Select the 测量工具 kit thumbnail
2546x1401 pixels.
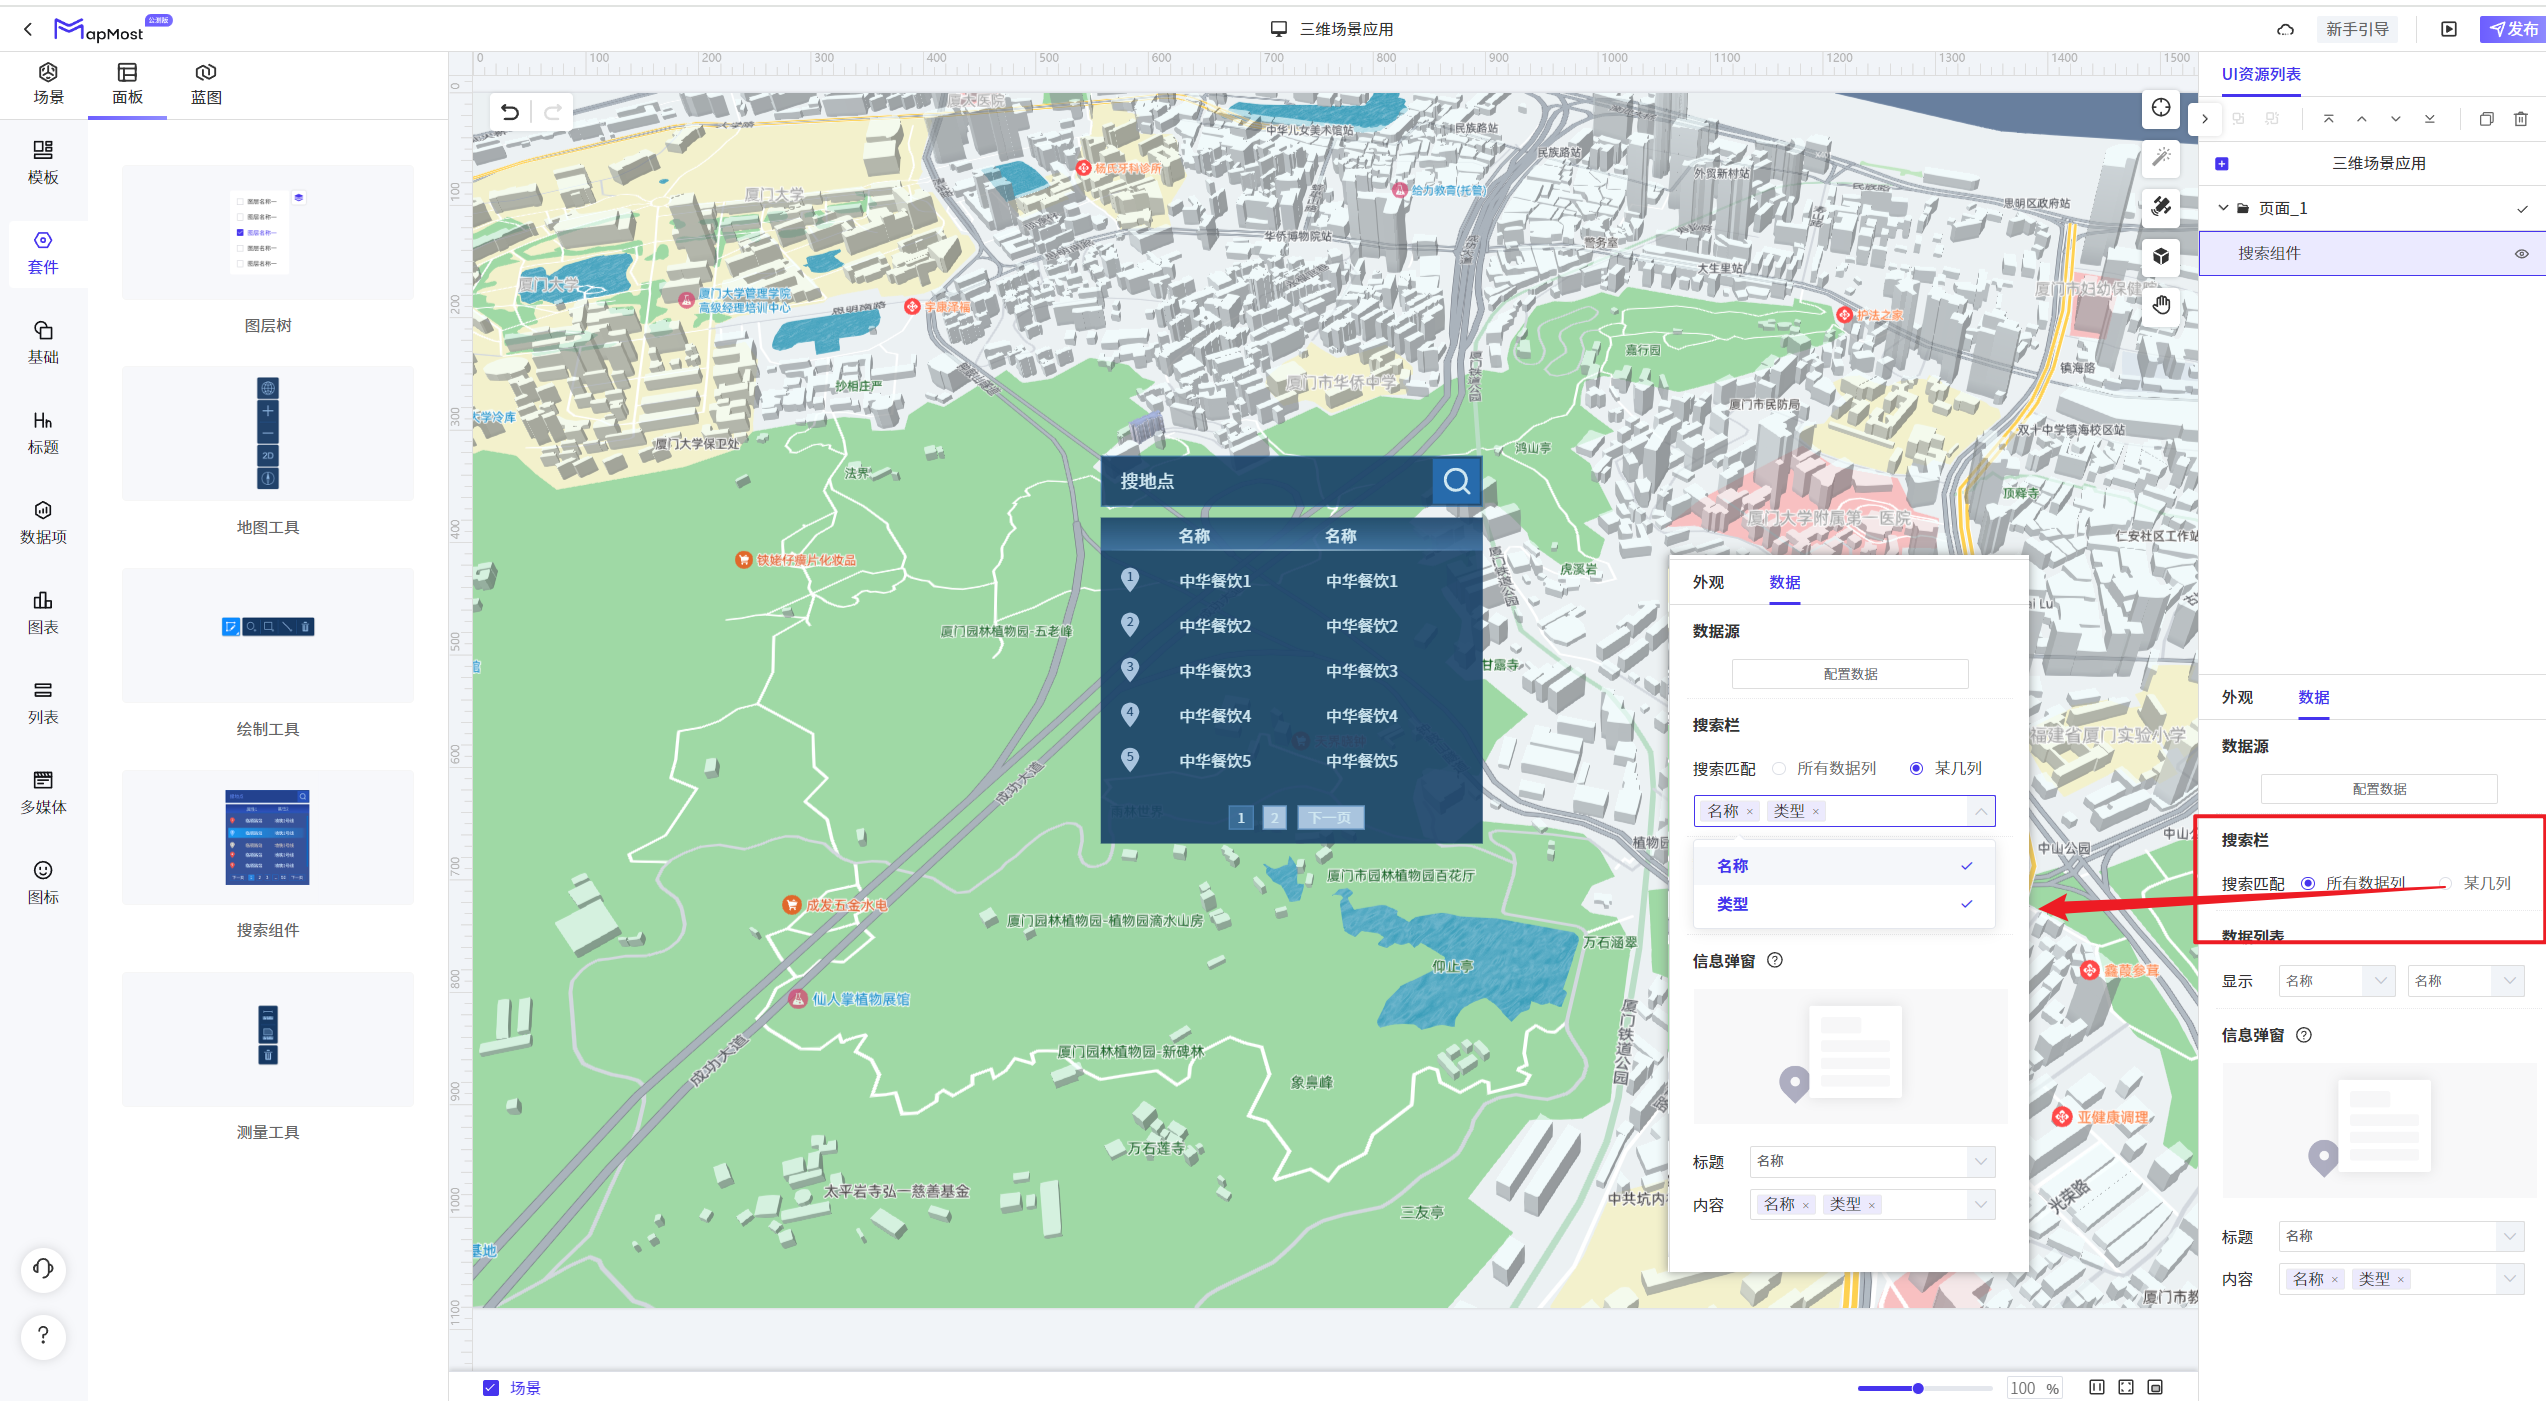(267, 1039)
